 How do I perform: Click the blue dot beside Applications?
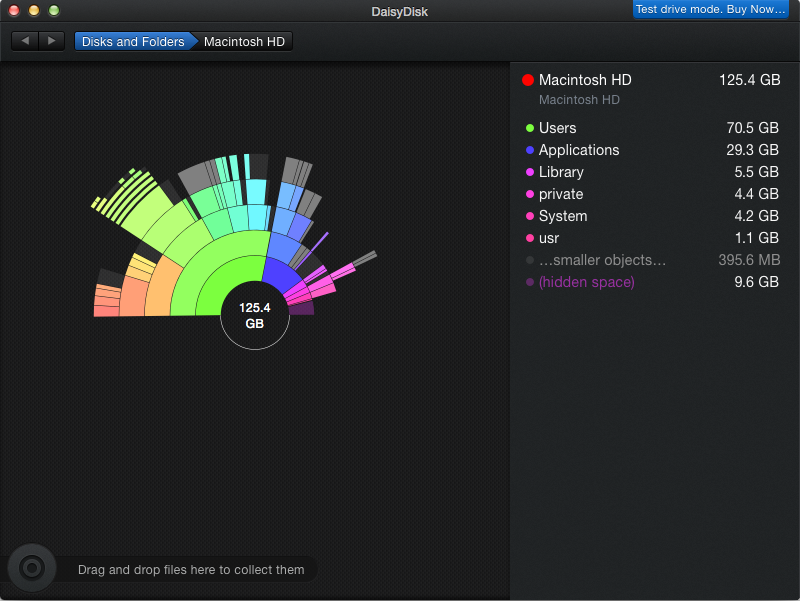coord(530,150)
